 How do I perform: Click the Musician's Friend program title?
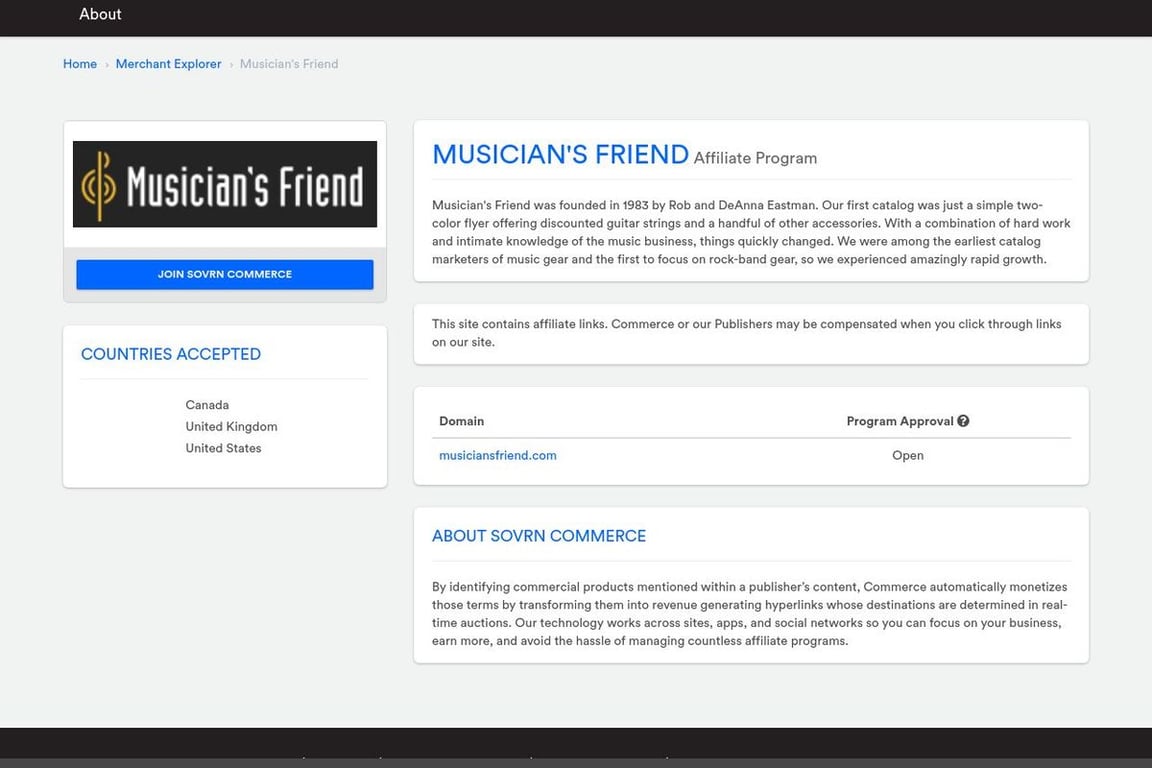click(560, 154)
